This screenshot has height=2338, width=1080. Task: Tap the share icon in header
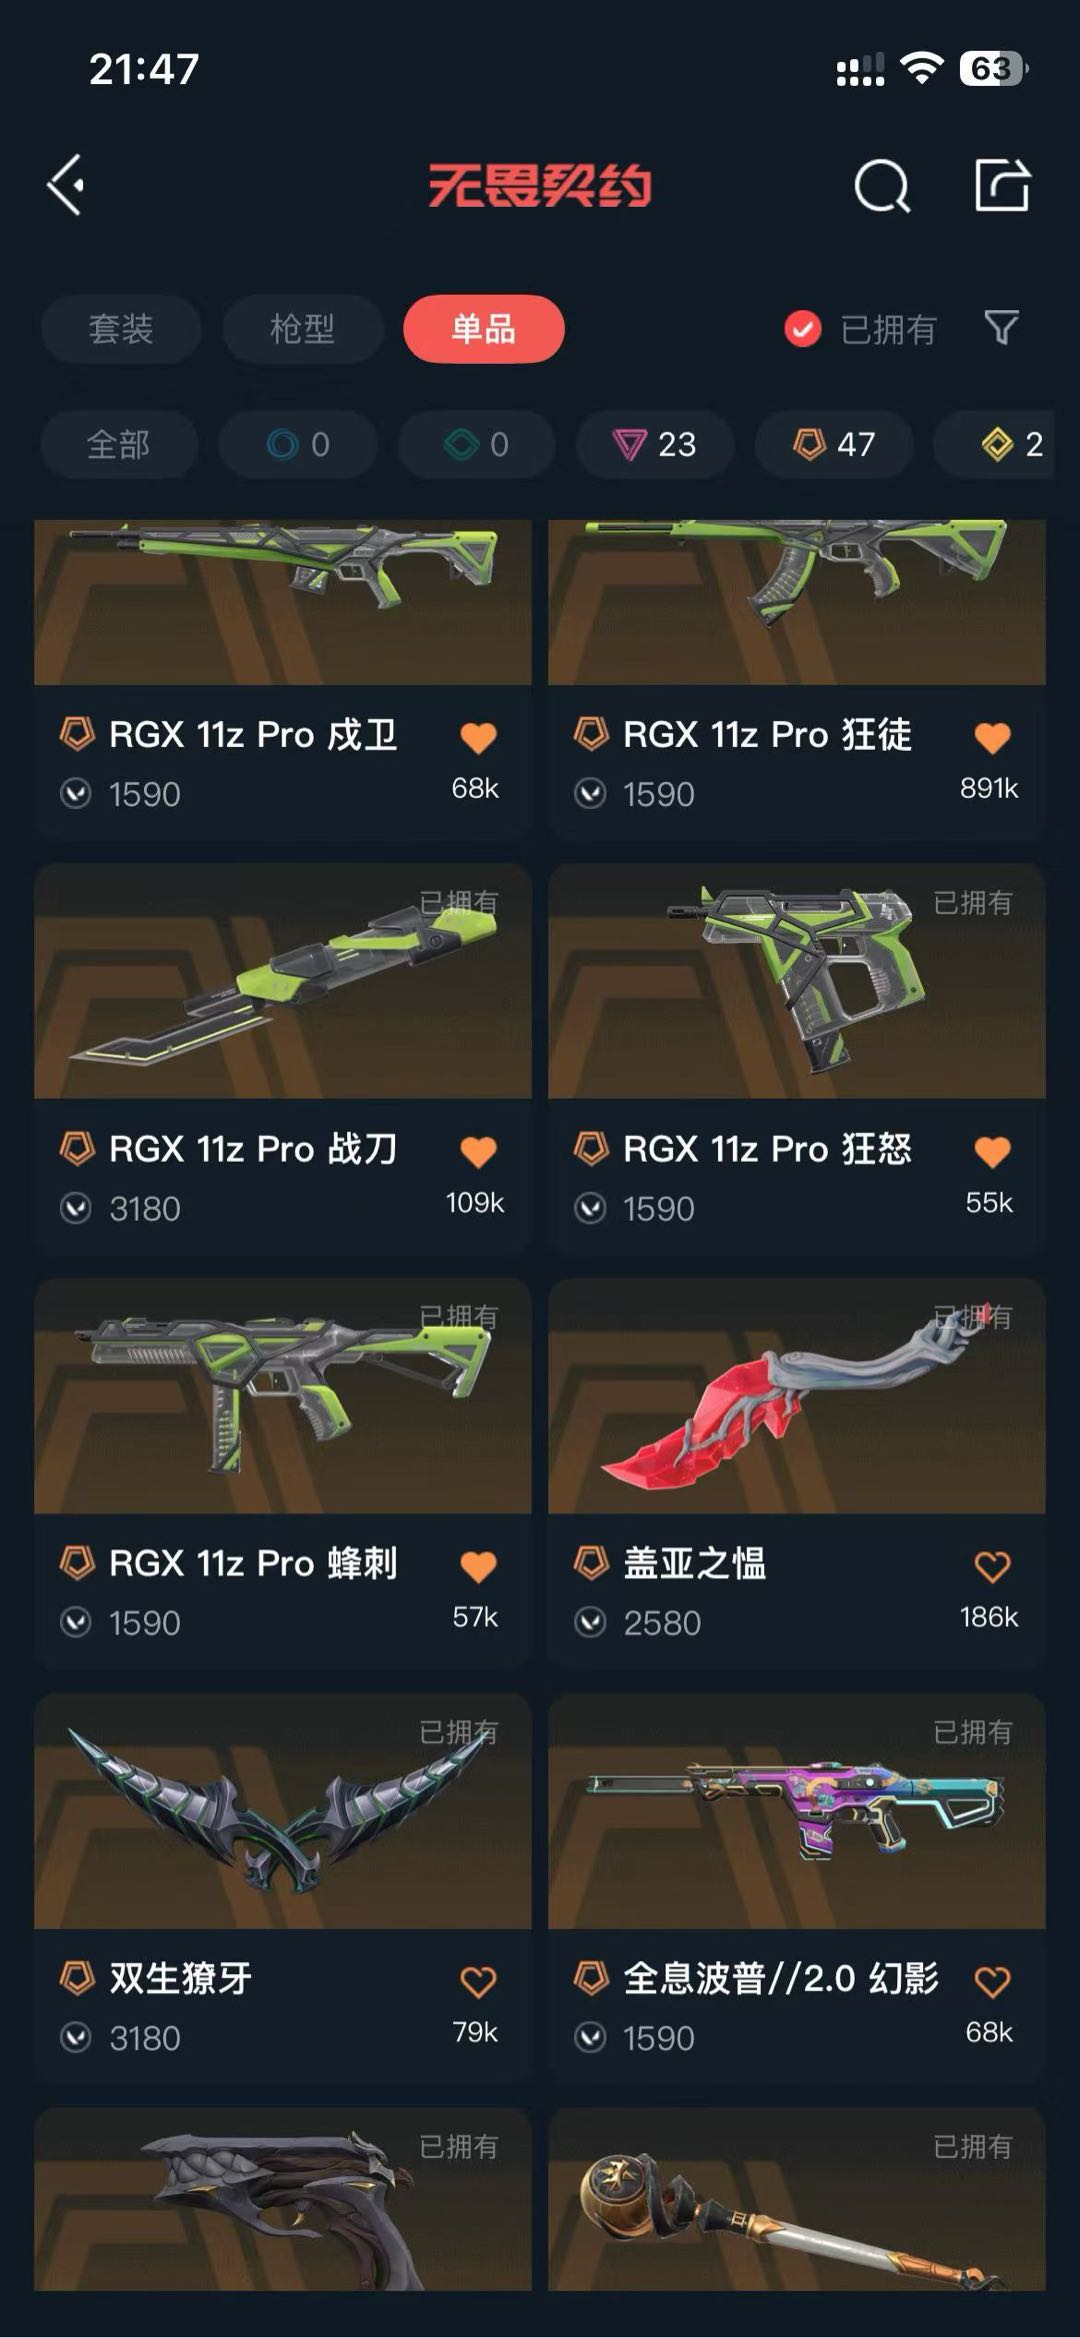pos(1002,185)
